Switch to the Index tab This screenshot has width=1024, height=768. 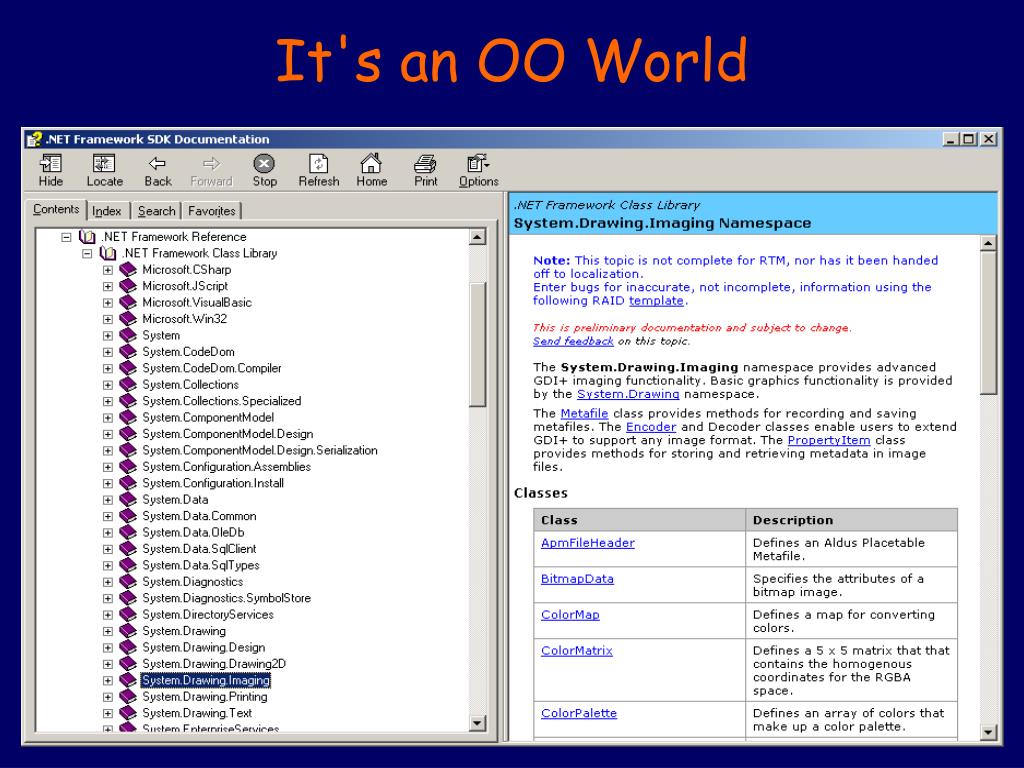106,211
